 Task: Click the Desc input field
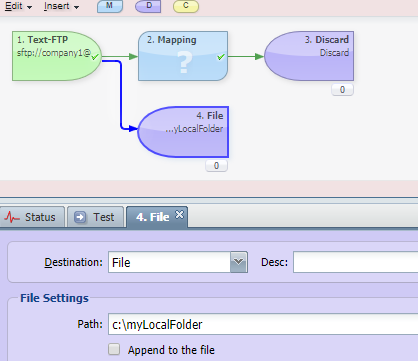tap(355, 262)
